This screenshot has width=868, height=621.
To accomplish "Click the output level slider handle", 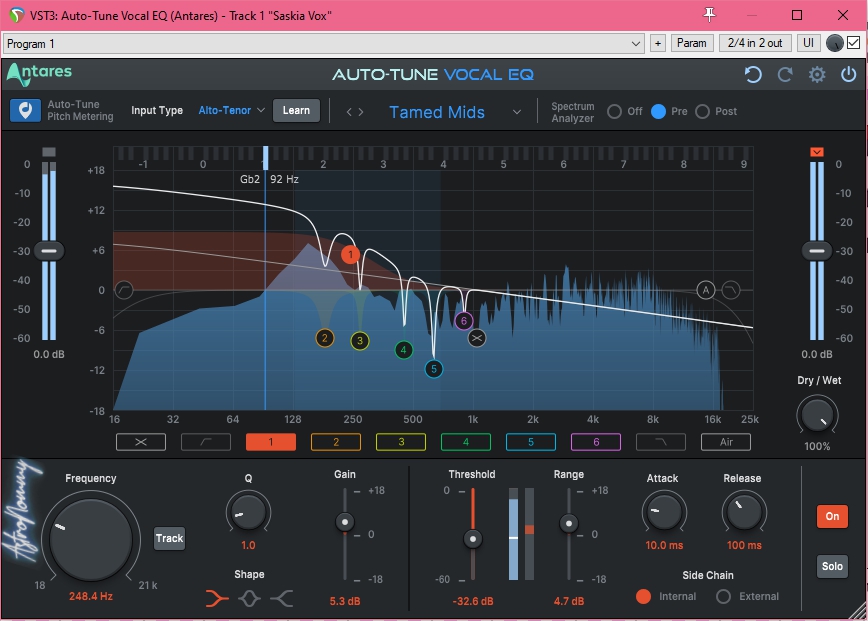I will click(817, 251).
